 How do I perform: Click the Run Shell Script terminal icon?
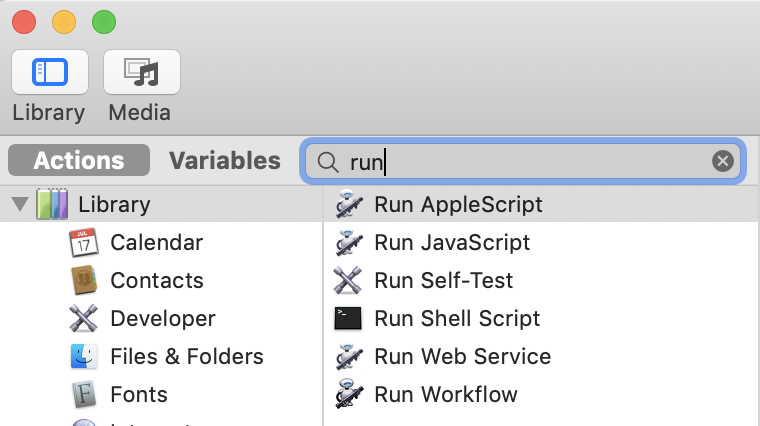(x=348, y=318)
